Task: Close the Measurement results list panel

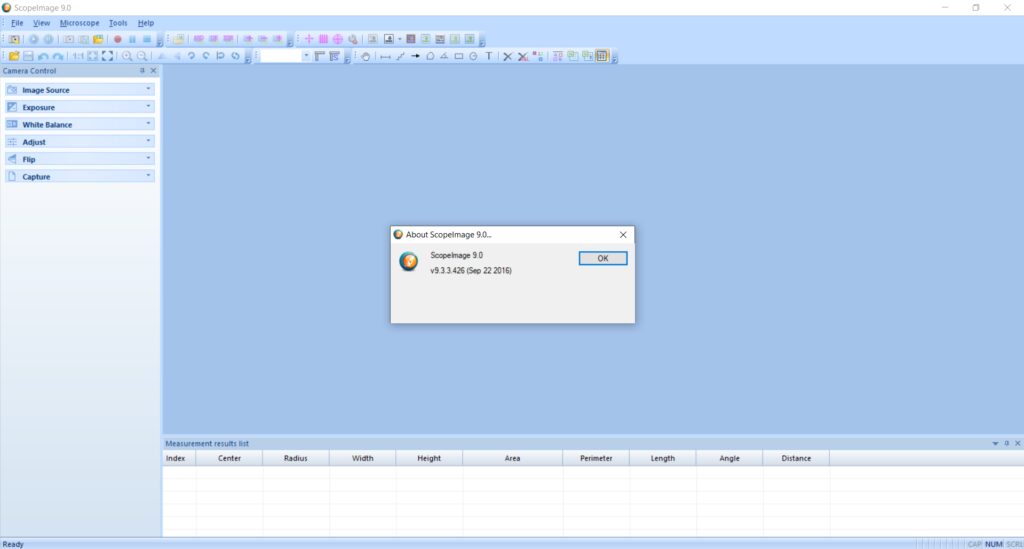Action: tap(1017, 443)
